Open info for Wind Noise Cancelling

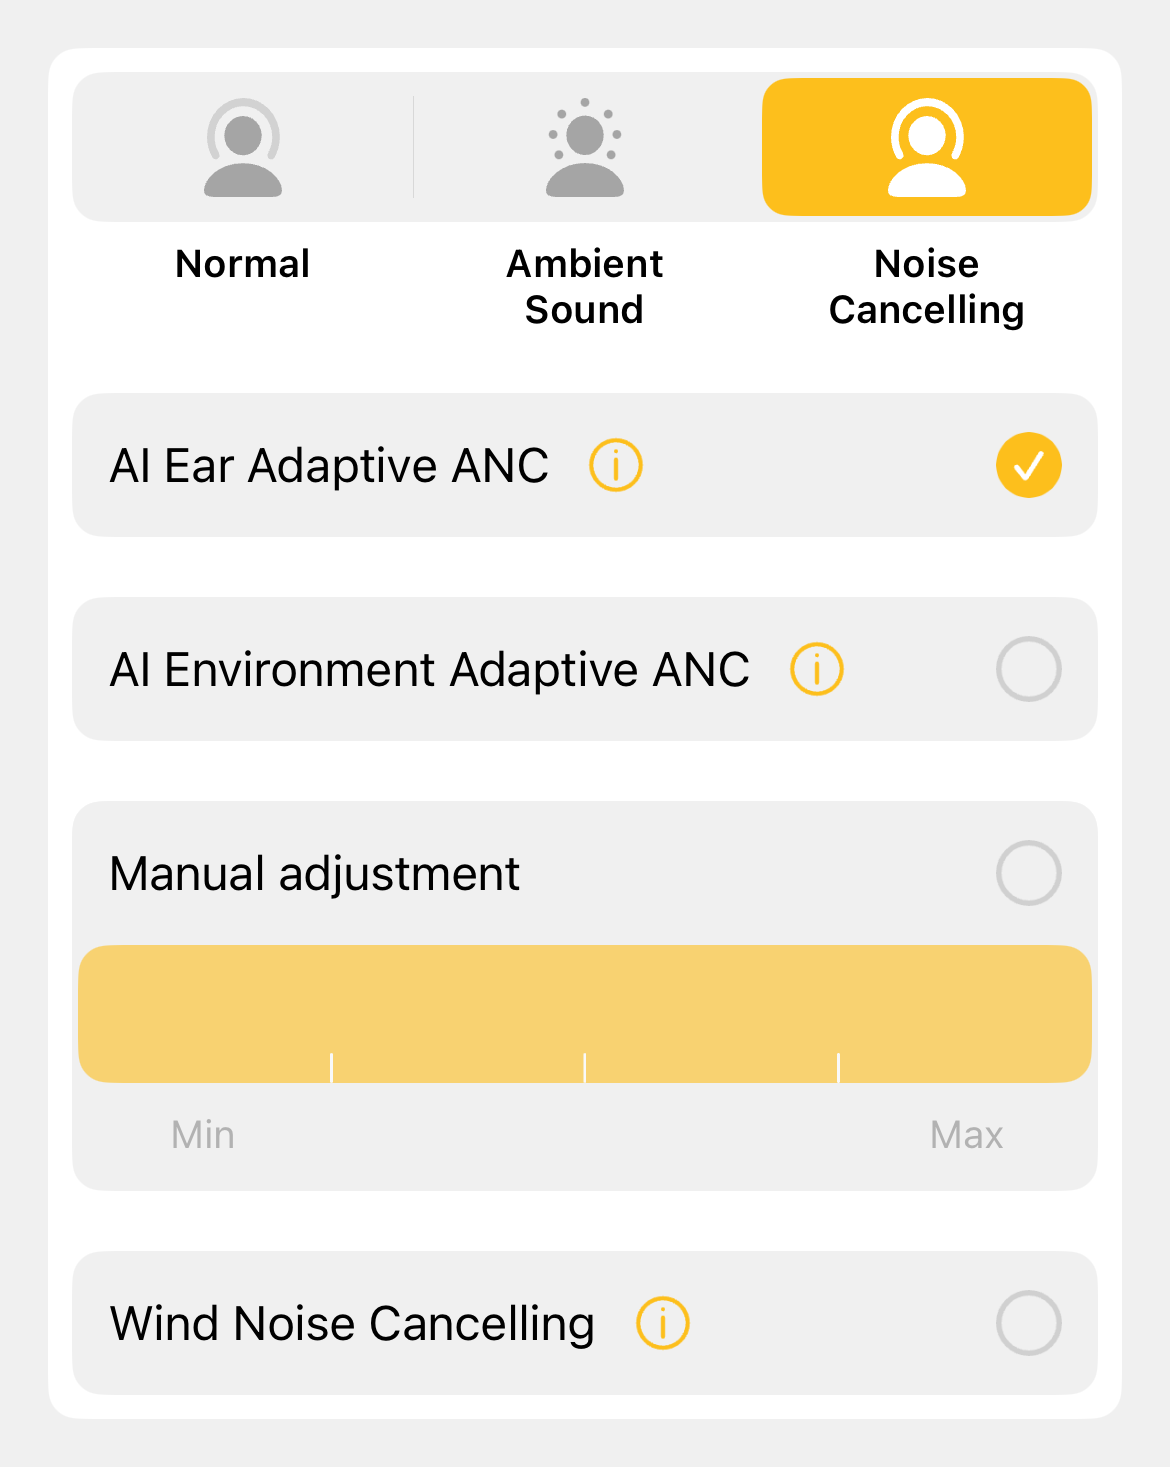point(663,1324)
